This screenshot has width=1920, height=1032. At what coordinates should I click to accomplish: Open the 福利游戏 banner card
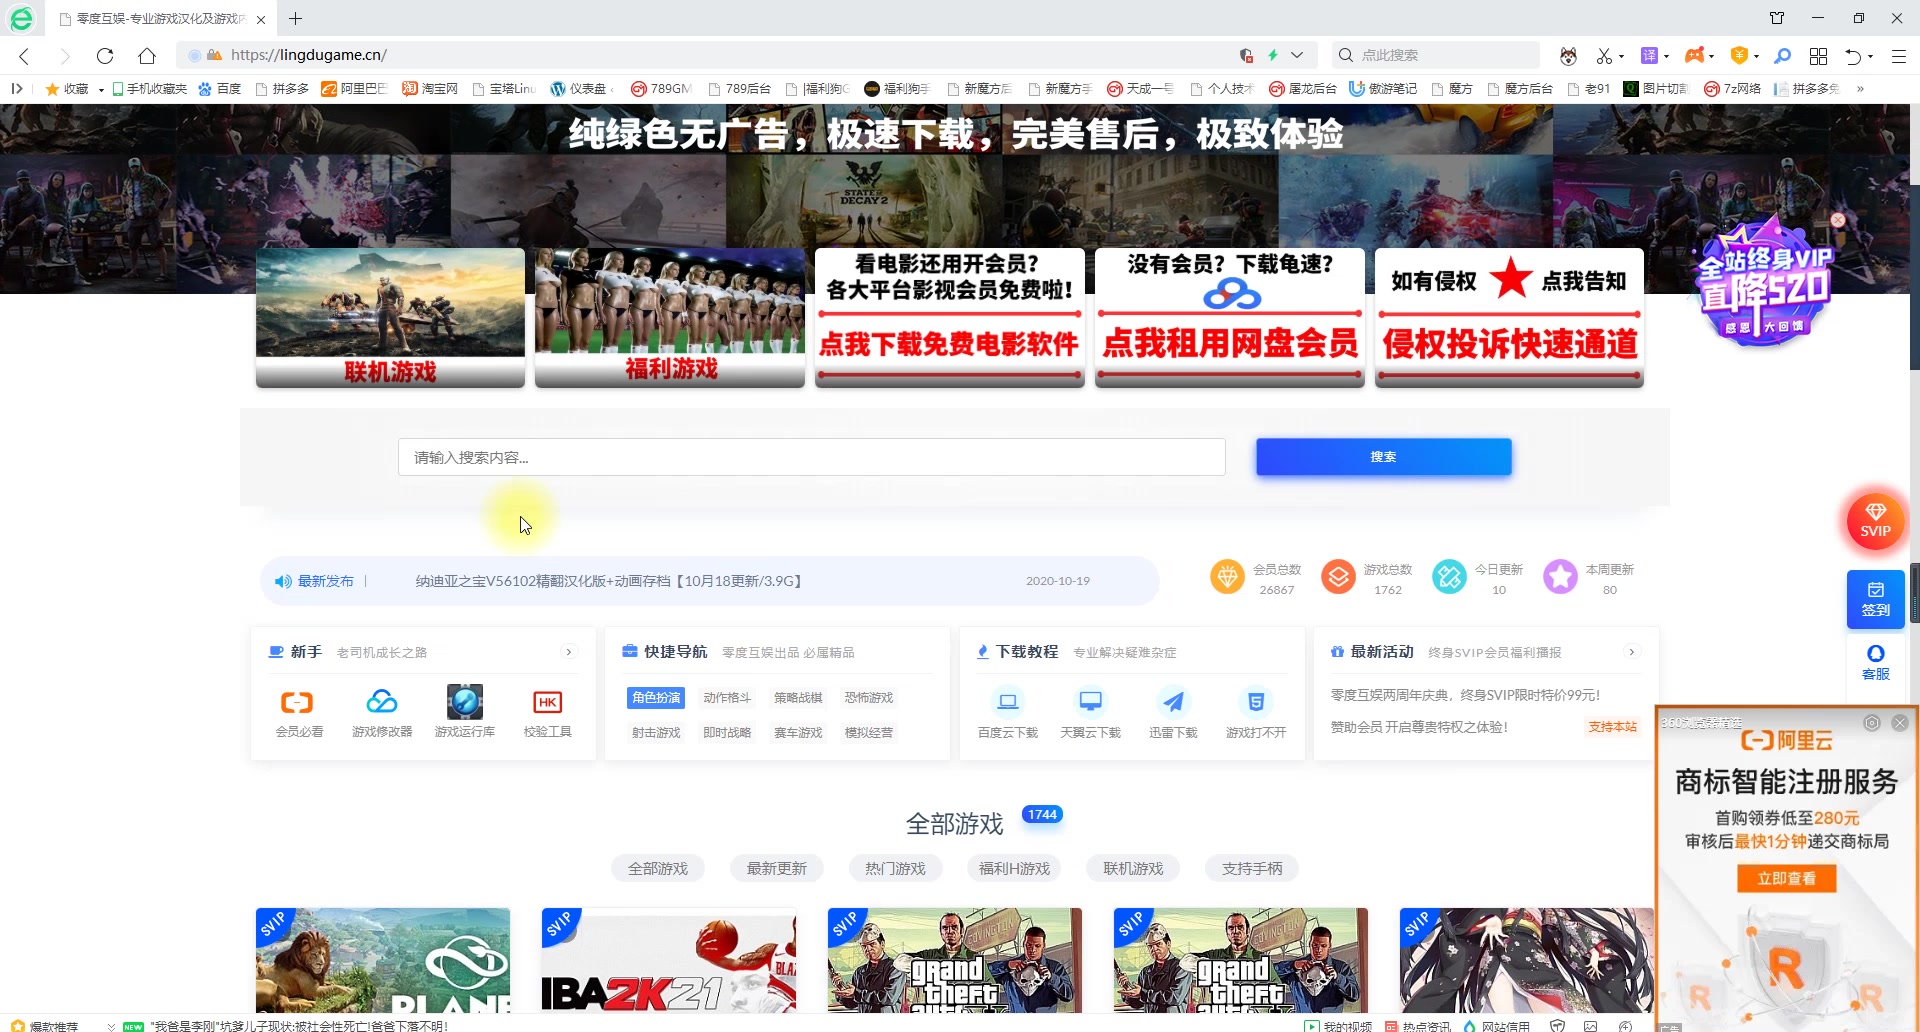pos(670,318)
